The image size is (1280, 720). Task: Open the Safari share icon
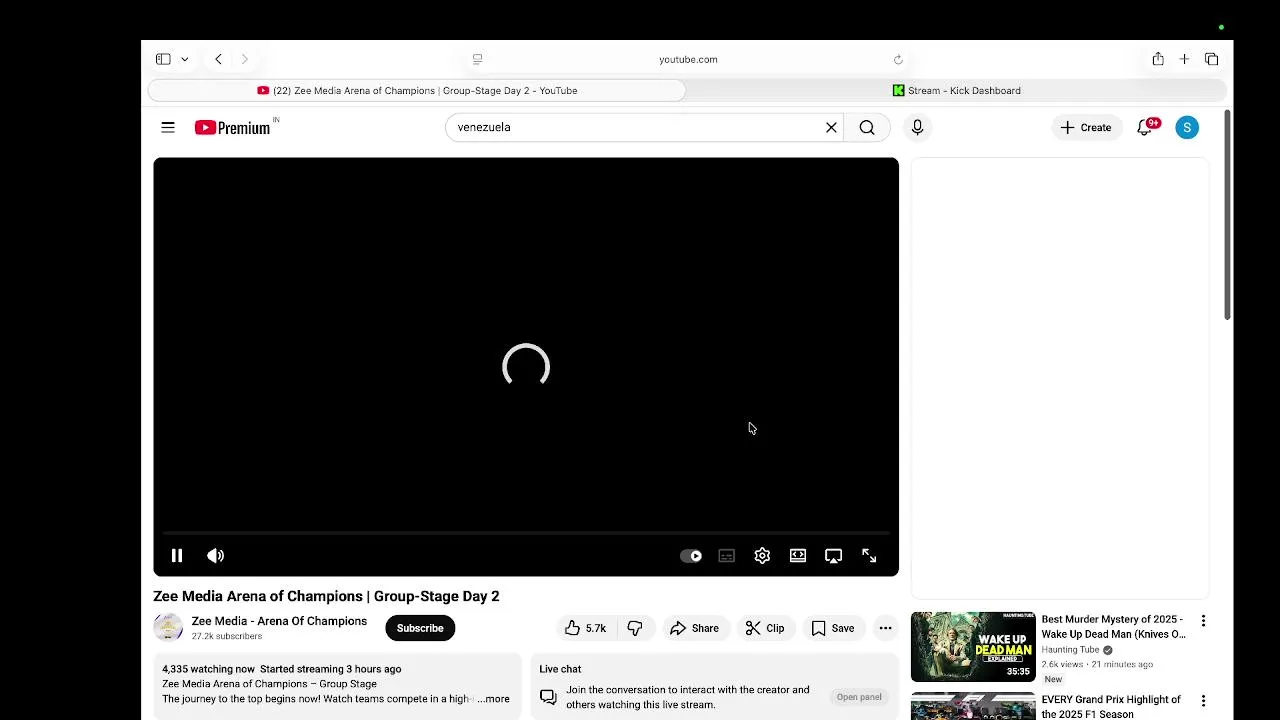click(x=1158, y=59)
